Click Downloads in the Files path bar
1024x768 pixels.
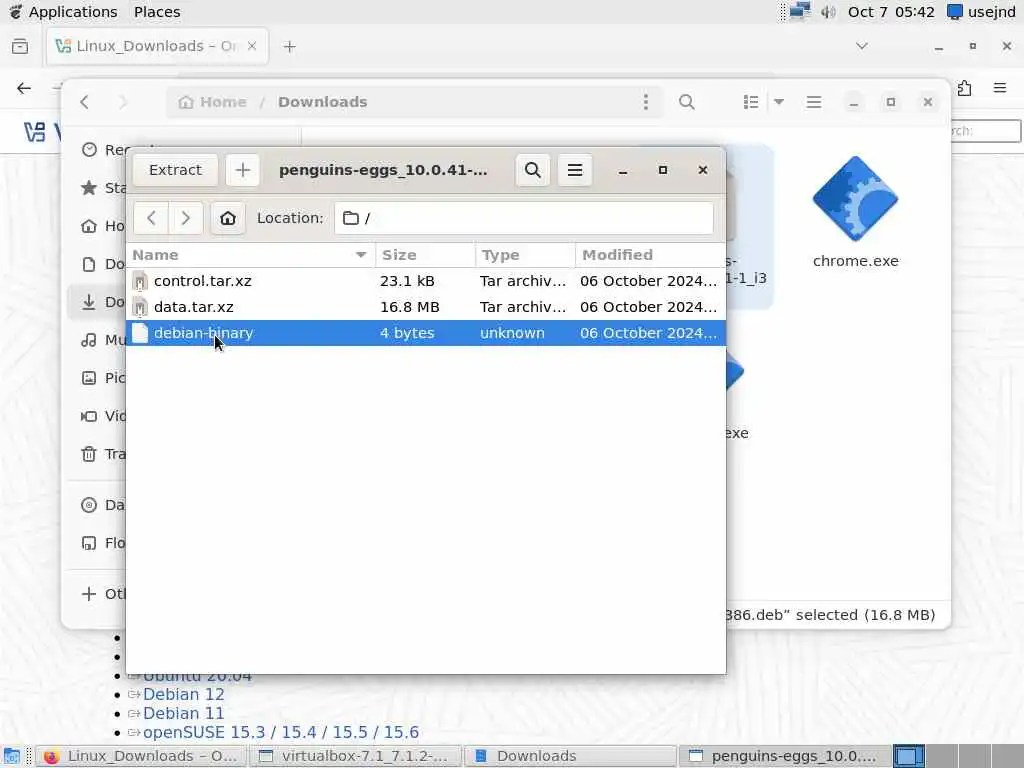(x=323, y=102)
